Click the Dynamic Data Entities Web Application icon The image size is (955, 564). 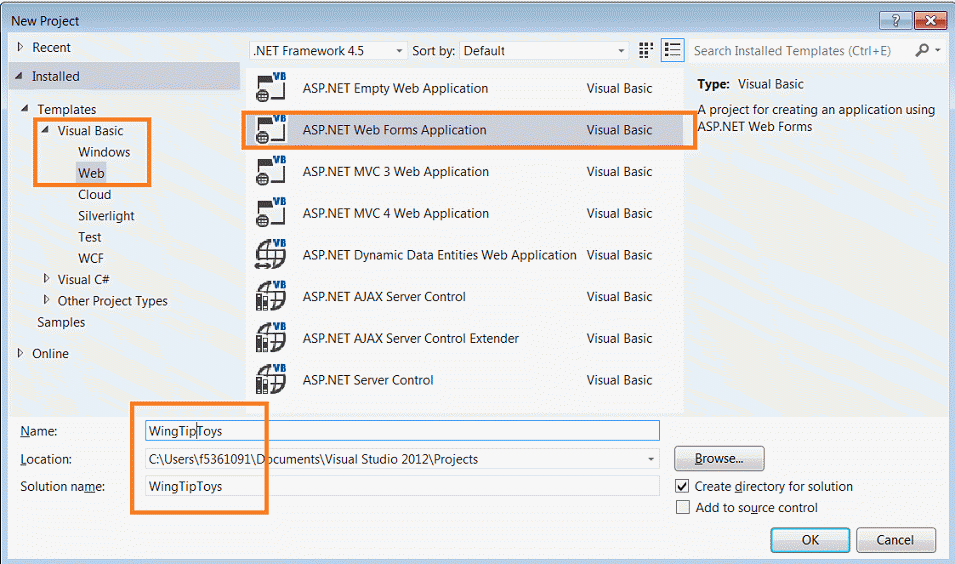click(x=271, y=255)
